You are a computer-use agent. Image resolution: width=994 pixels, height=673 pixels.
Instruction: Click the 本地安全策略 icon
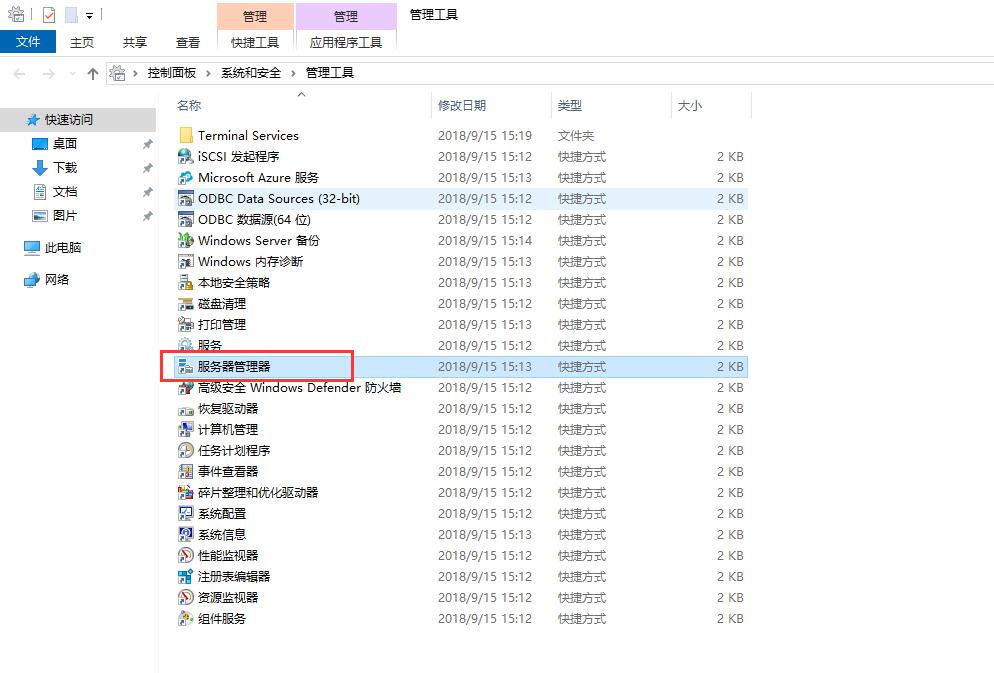[186, 282]
